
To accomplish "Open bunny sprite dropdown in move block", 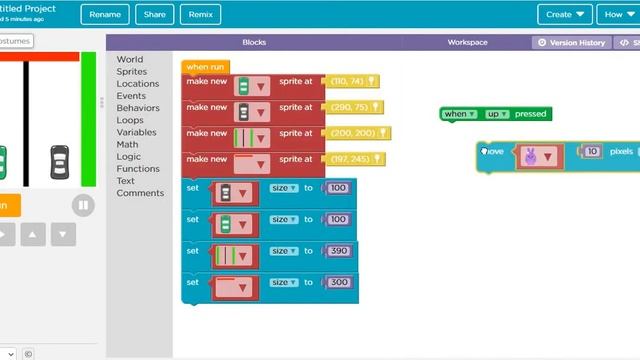I will (540, 156).
